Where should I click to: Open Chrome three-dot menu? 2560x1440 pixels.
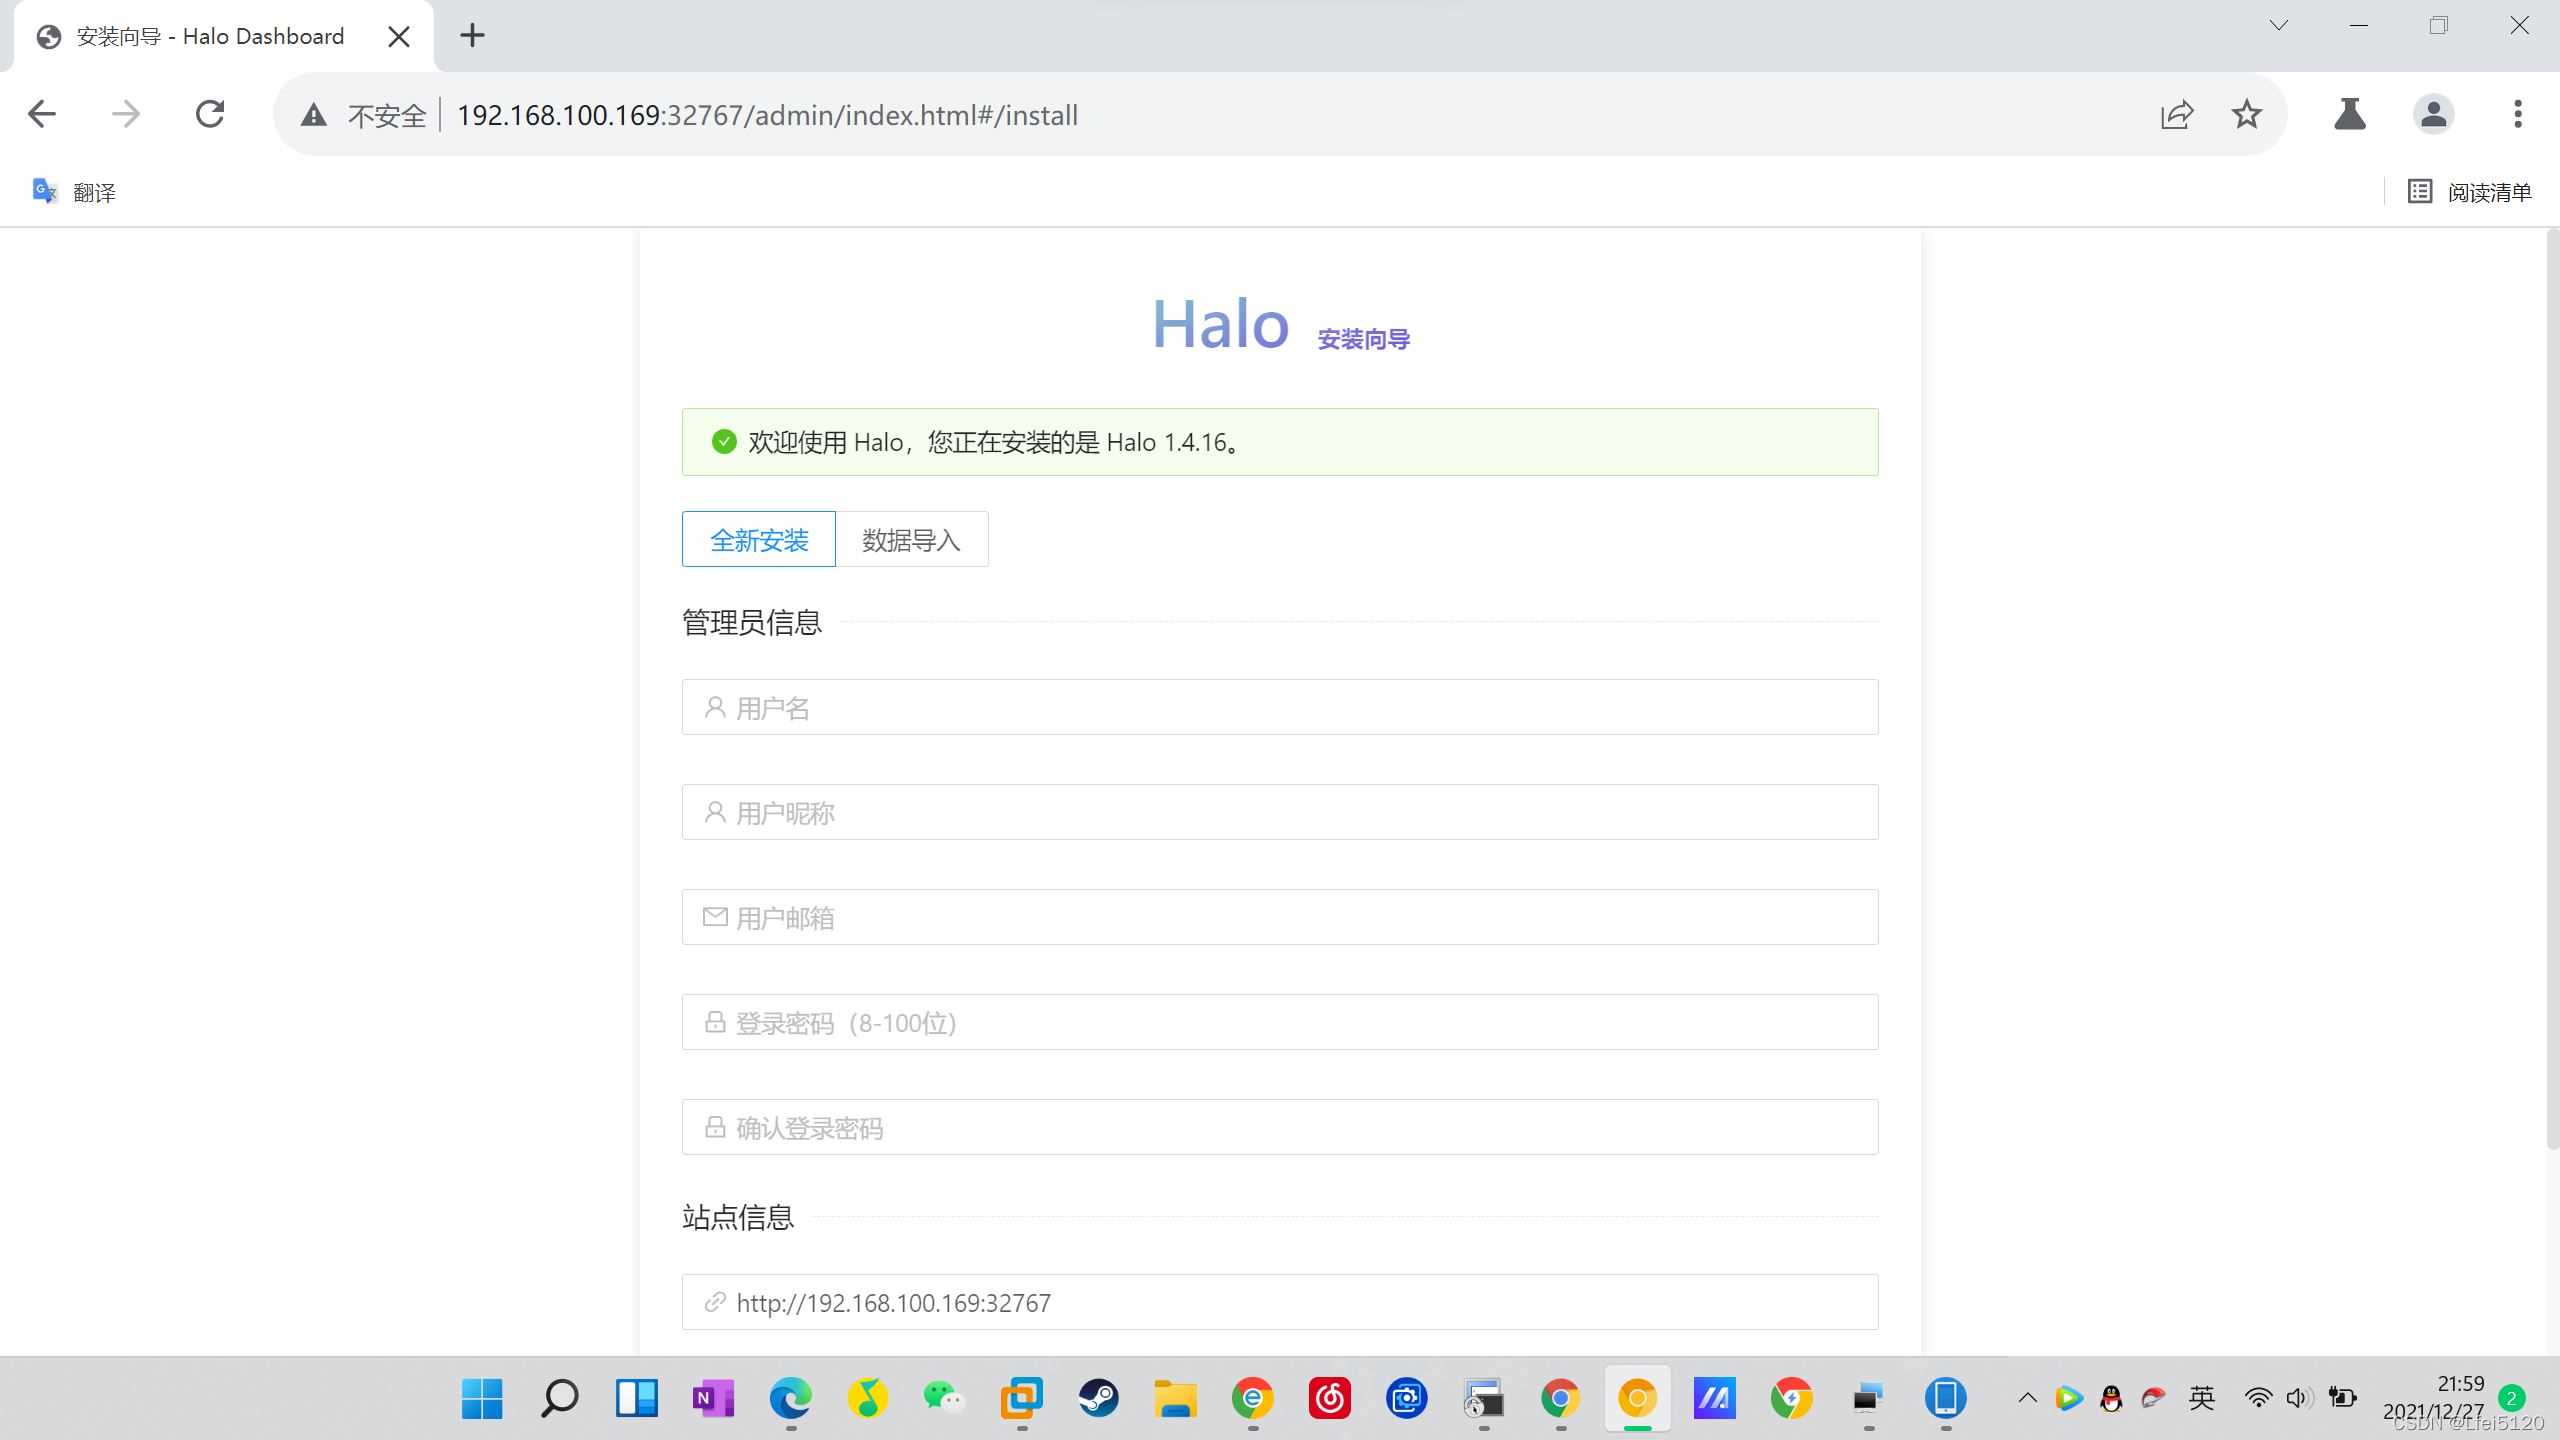click(x=2517, y=114)
